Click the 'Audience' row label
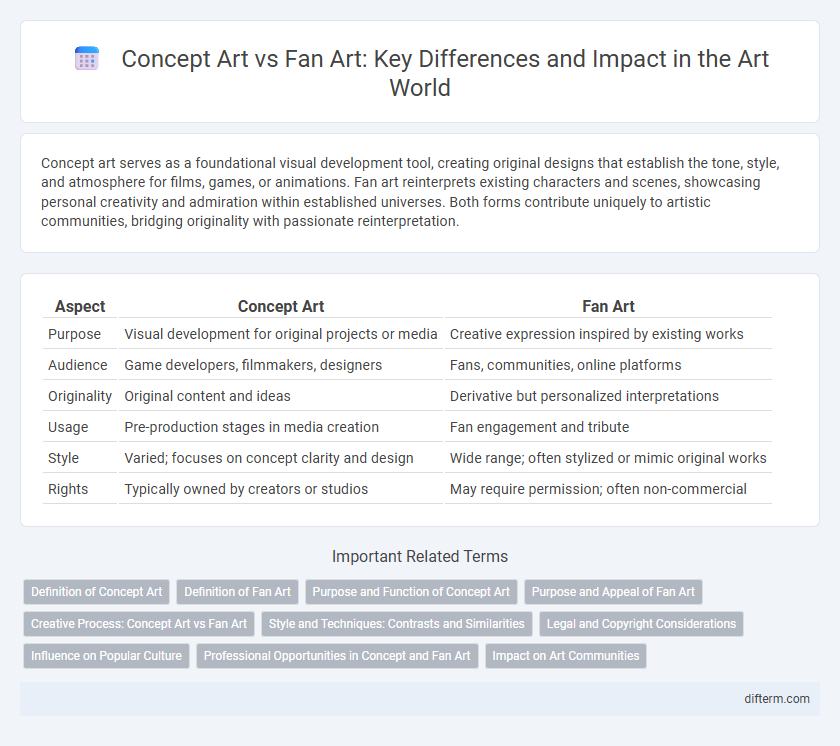 pyautogui.click(x=77, y=365)
